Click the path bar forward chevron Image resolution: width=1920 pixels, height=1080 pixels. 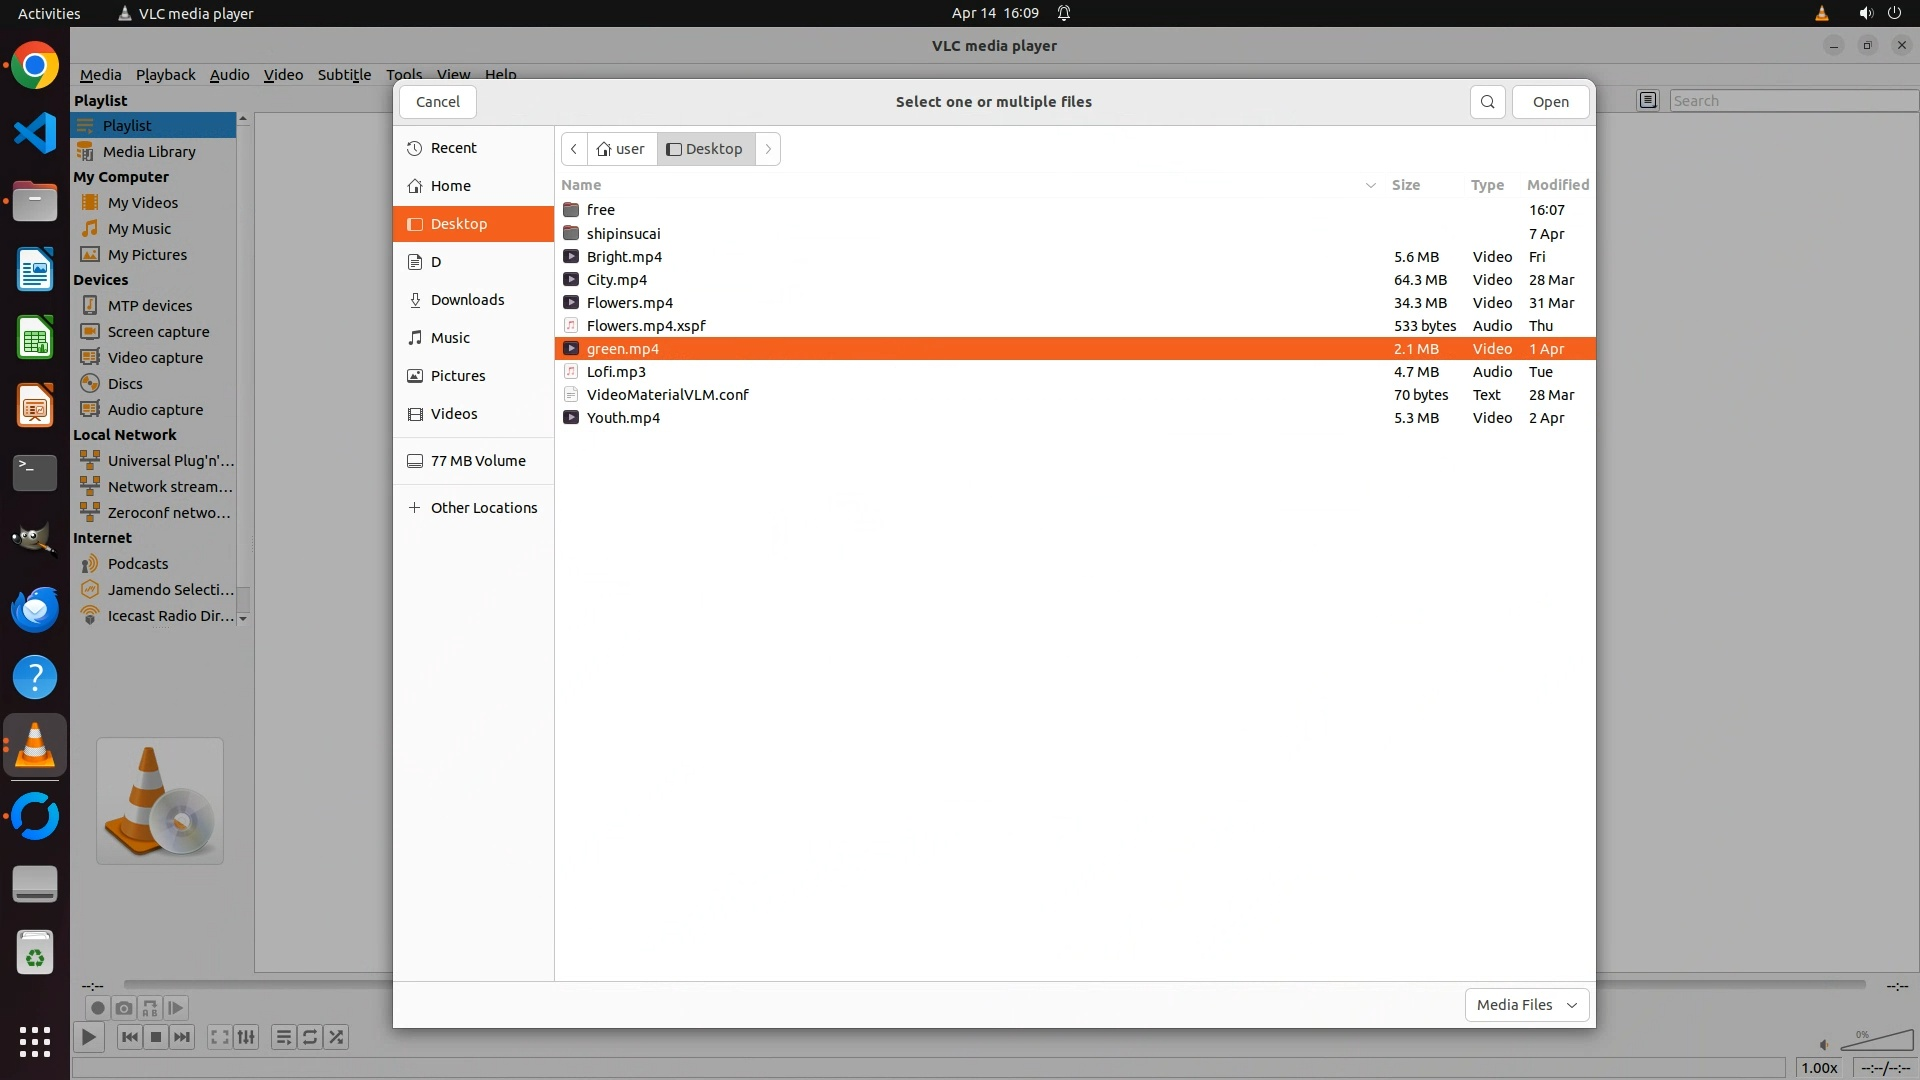point(768,149)
